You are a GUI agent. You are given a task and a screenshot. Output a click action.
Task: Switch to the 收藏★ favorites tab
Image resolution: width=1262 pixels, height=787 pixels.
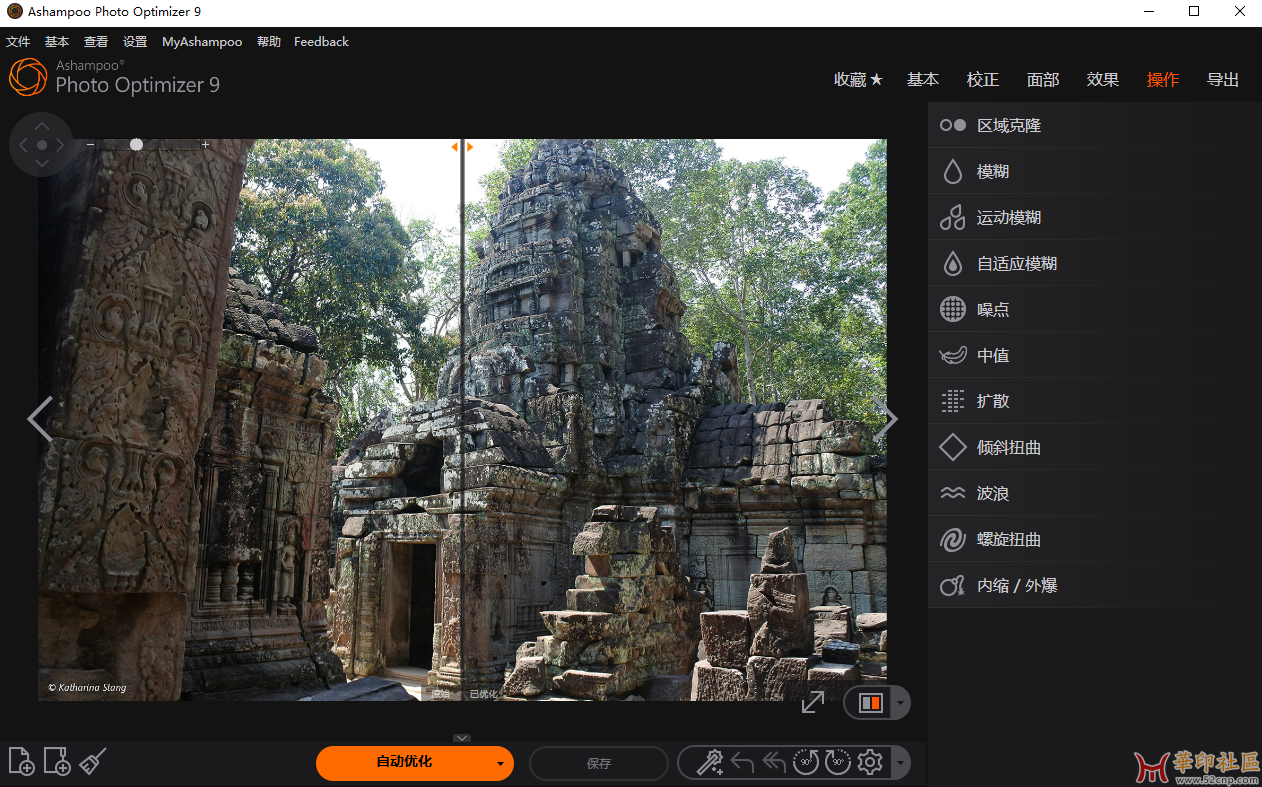858,80
